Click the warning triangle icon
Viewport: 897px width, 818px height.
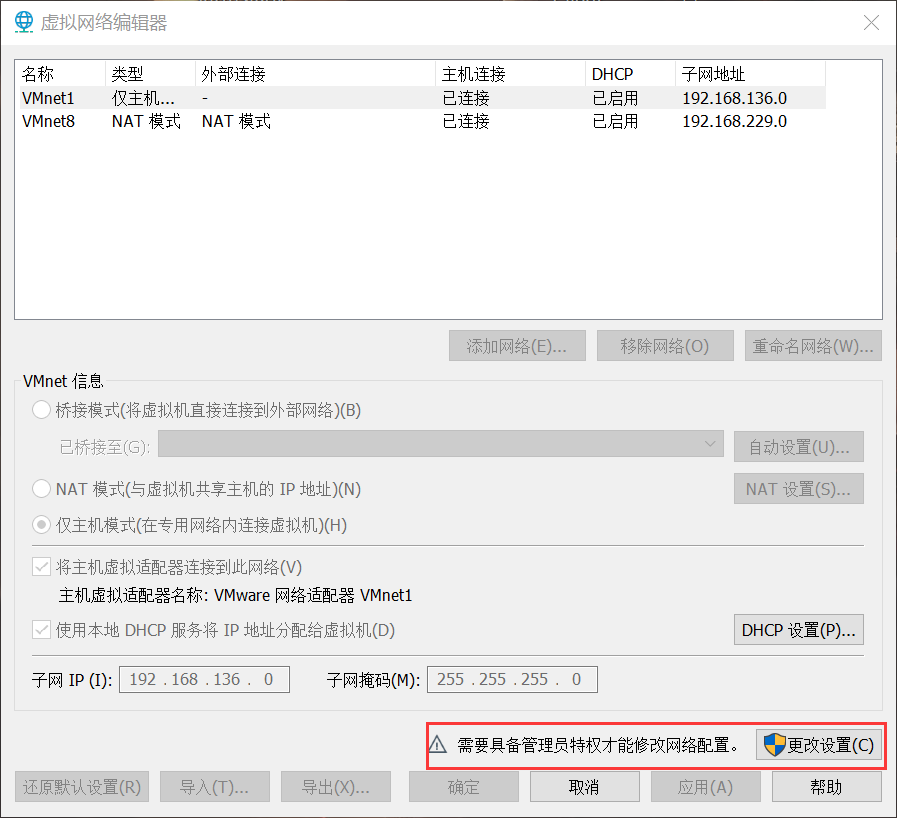[438, 745]
